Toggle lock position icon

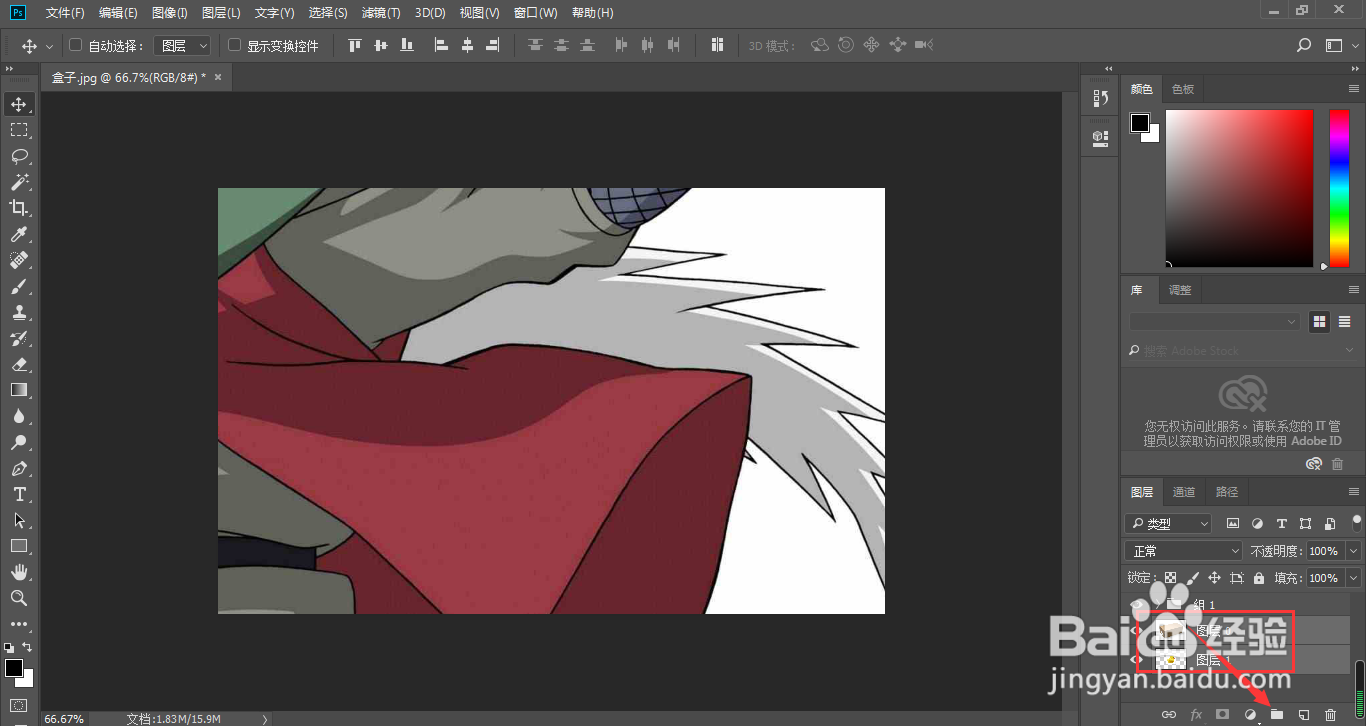pyautogui.click(x=1215, y=578)
